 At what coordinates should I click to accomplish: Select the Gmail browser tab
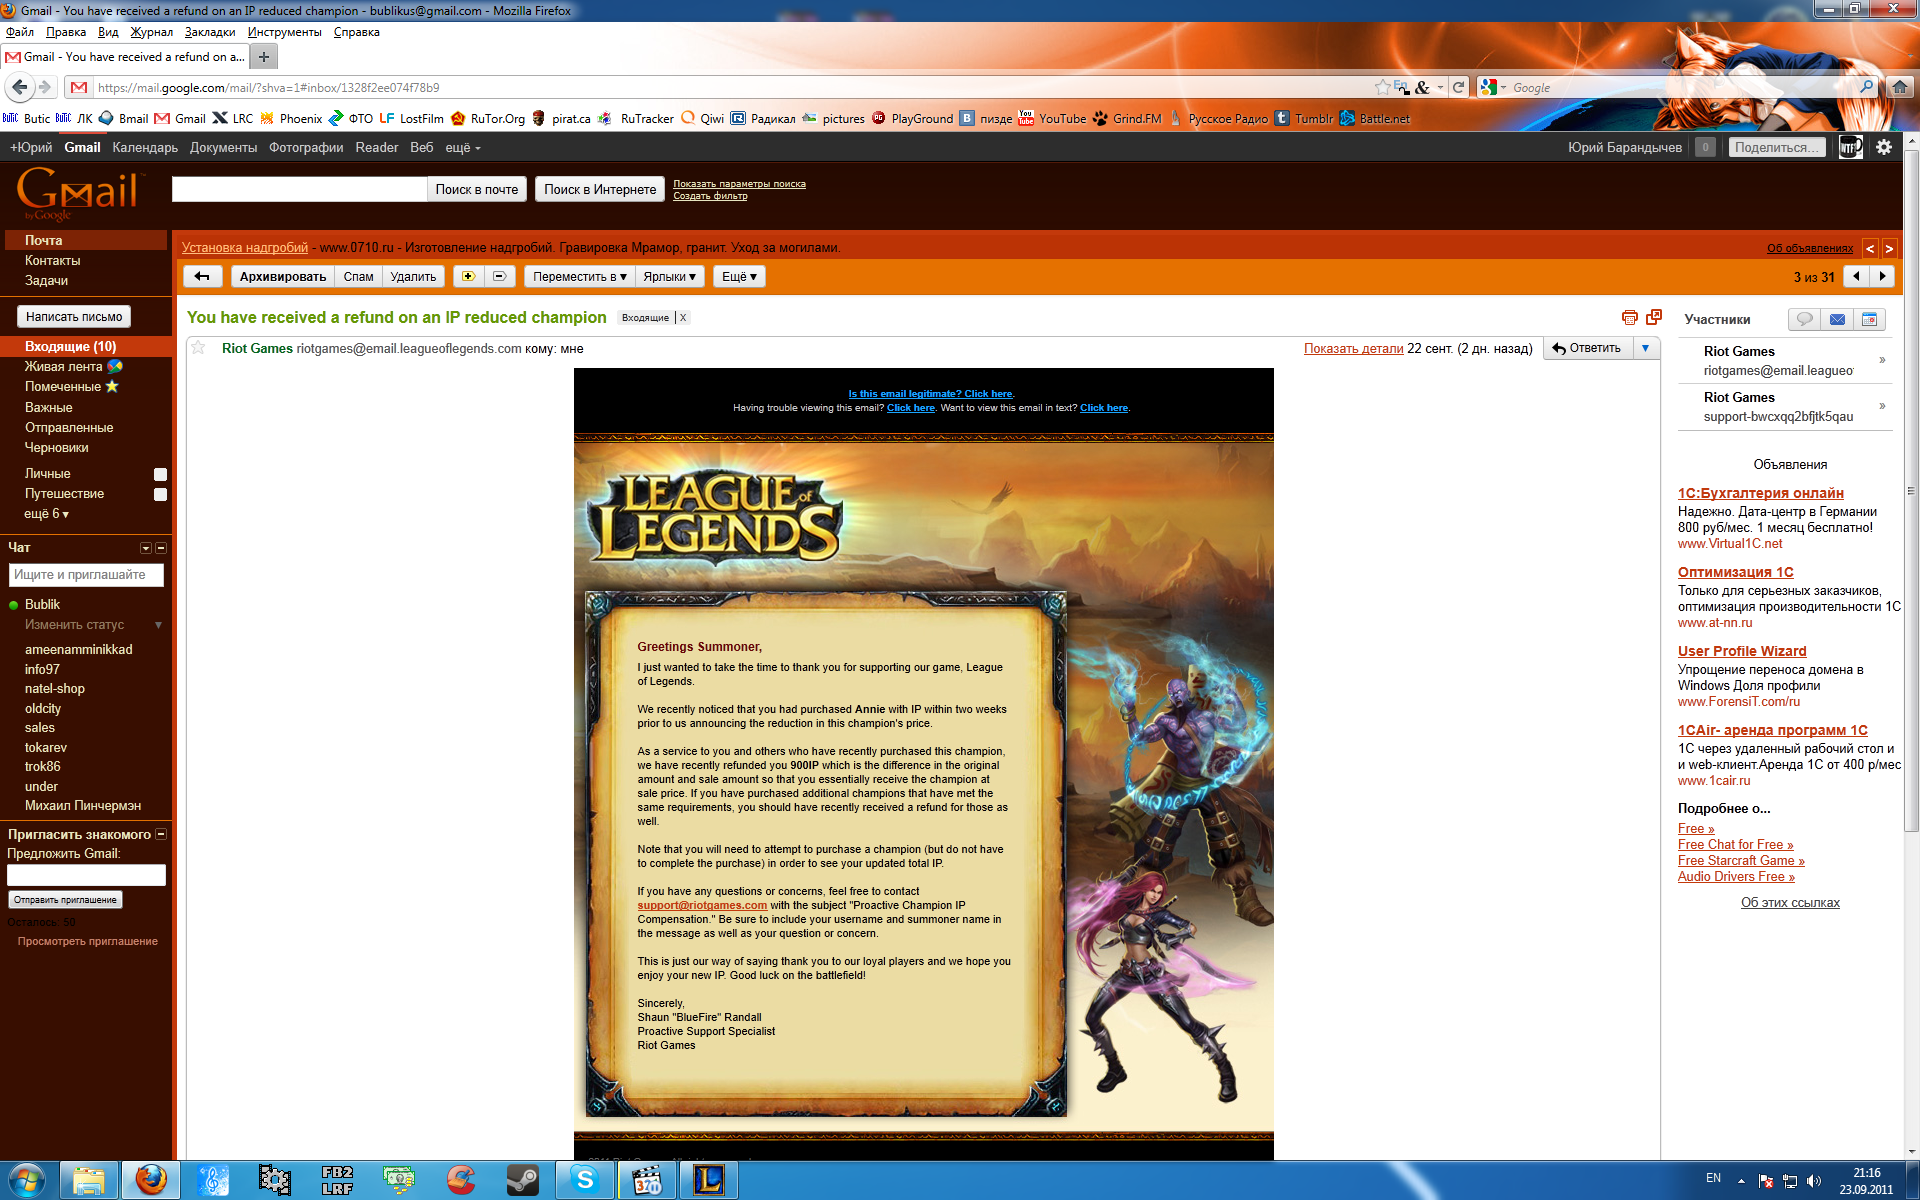pyautogui.click(x=124, y=57)
